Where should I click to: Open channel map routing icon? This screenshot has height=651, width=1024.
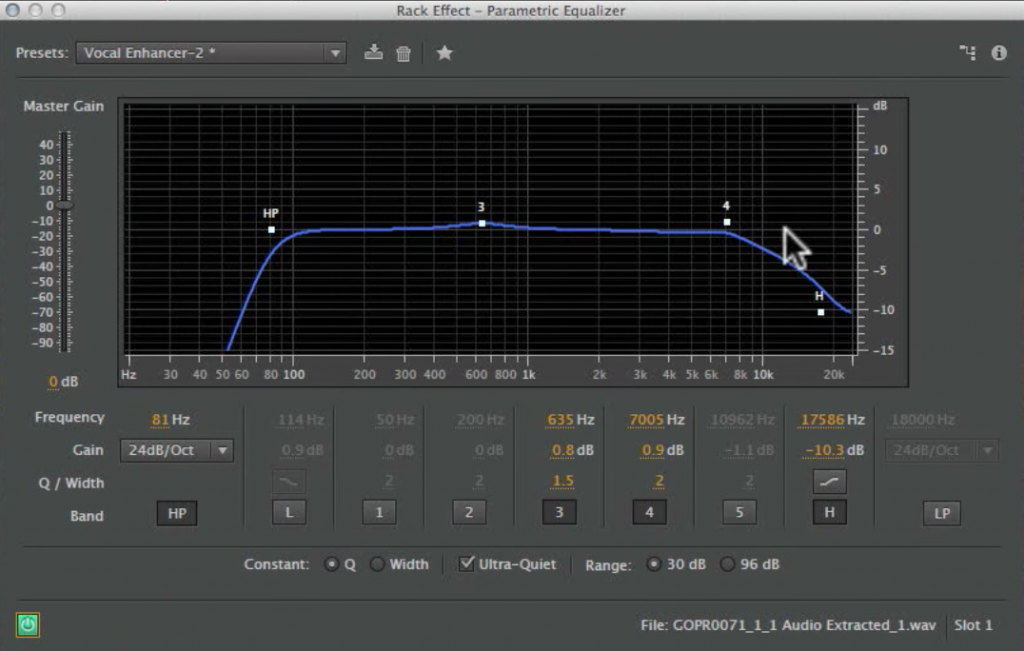pos(967,53)
